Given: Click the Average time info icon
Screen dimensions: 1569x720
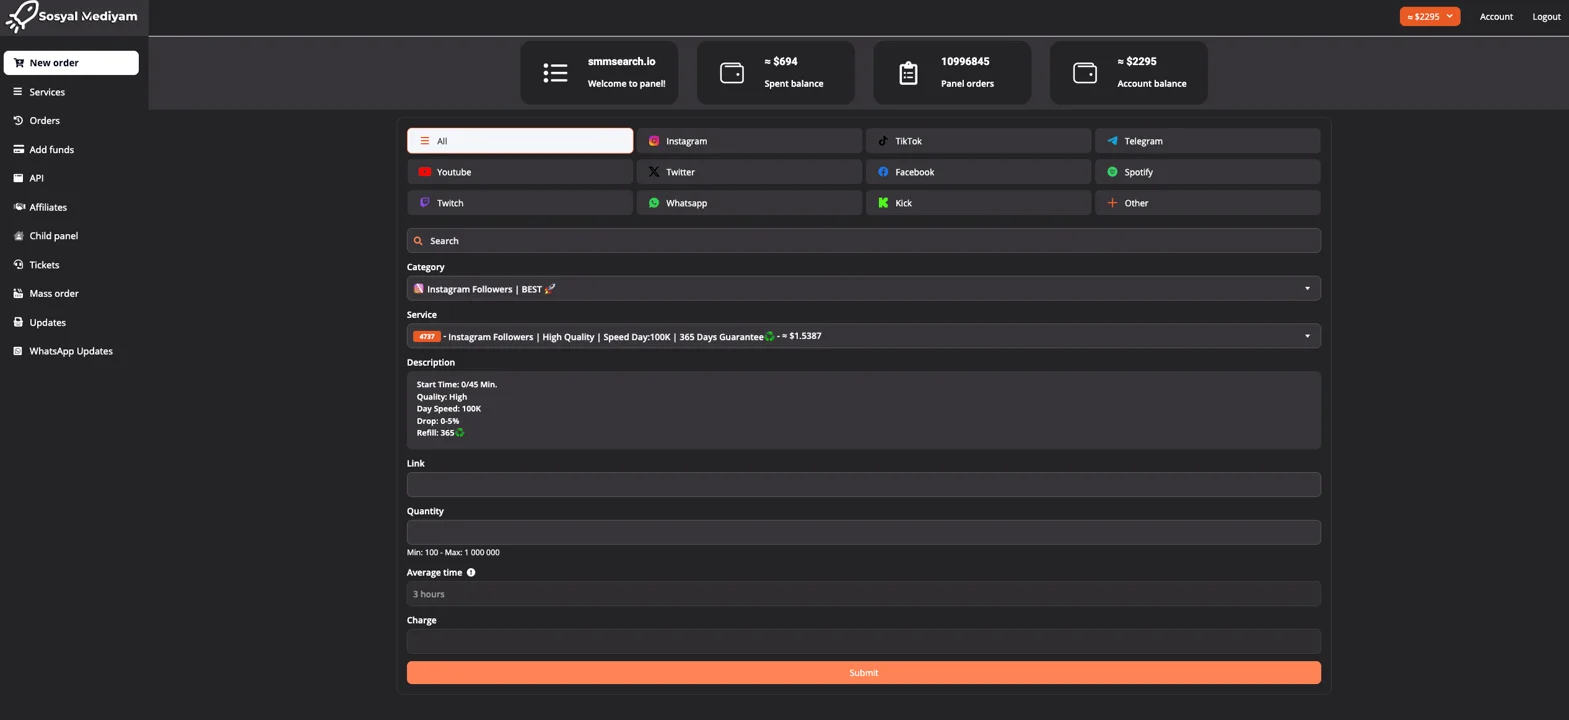Looking at the screenshot, I should [x=471, y=573].
